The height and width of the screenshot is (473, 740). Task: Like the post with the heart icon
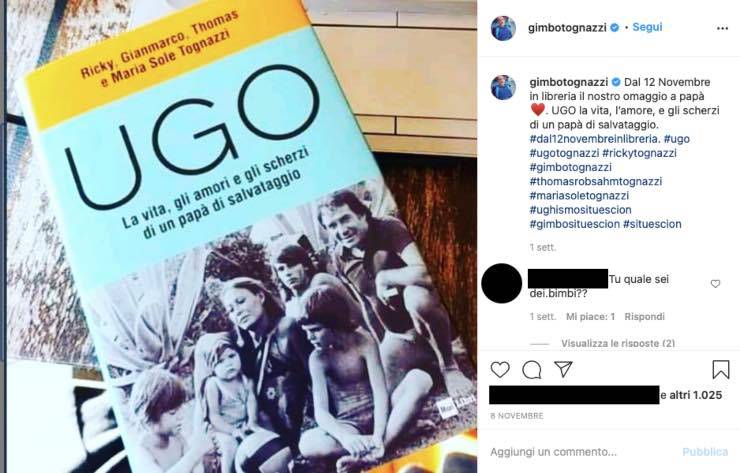tap(500, 370)
